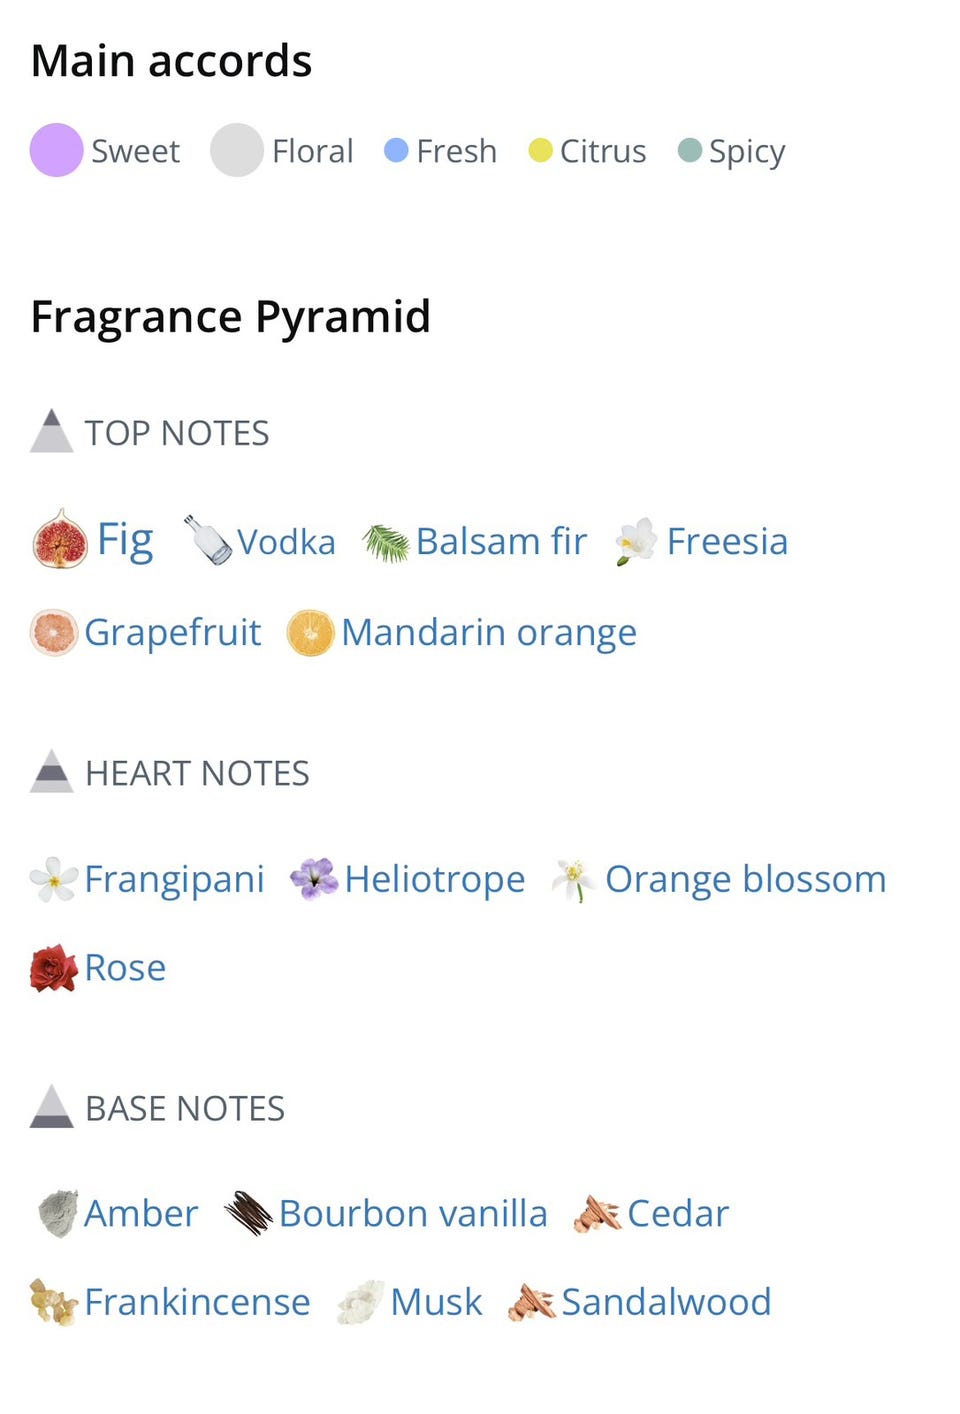960x1414 pixels.
Task: Click the base notes pyramid icon
Action: (52, 1107)
